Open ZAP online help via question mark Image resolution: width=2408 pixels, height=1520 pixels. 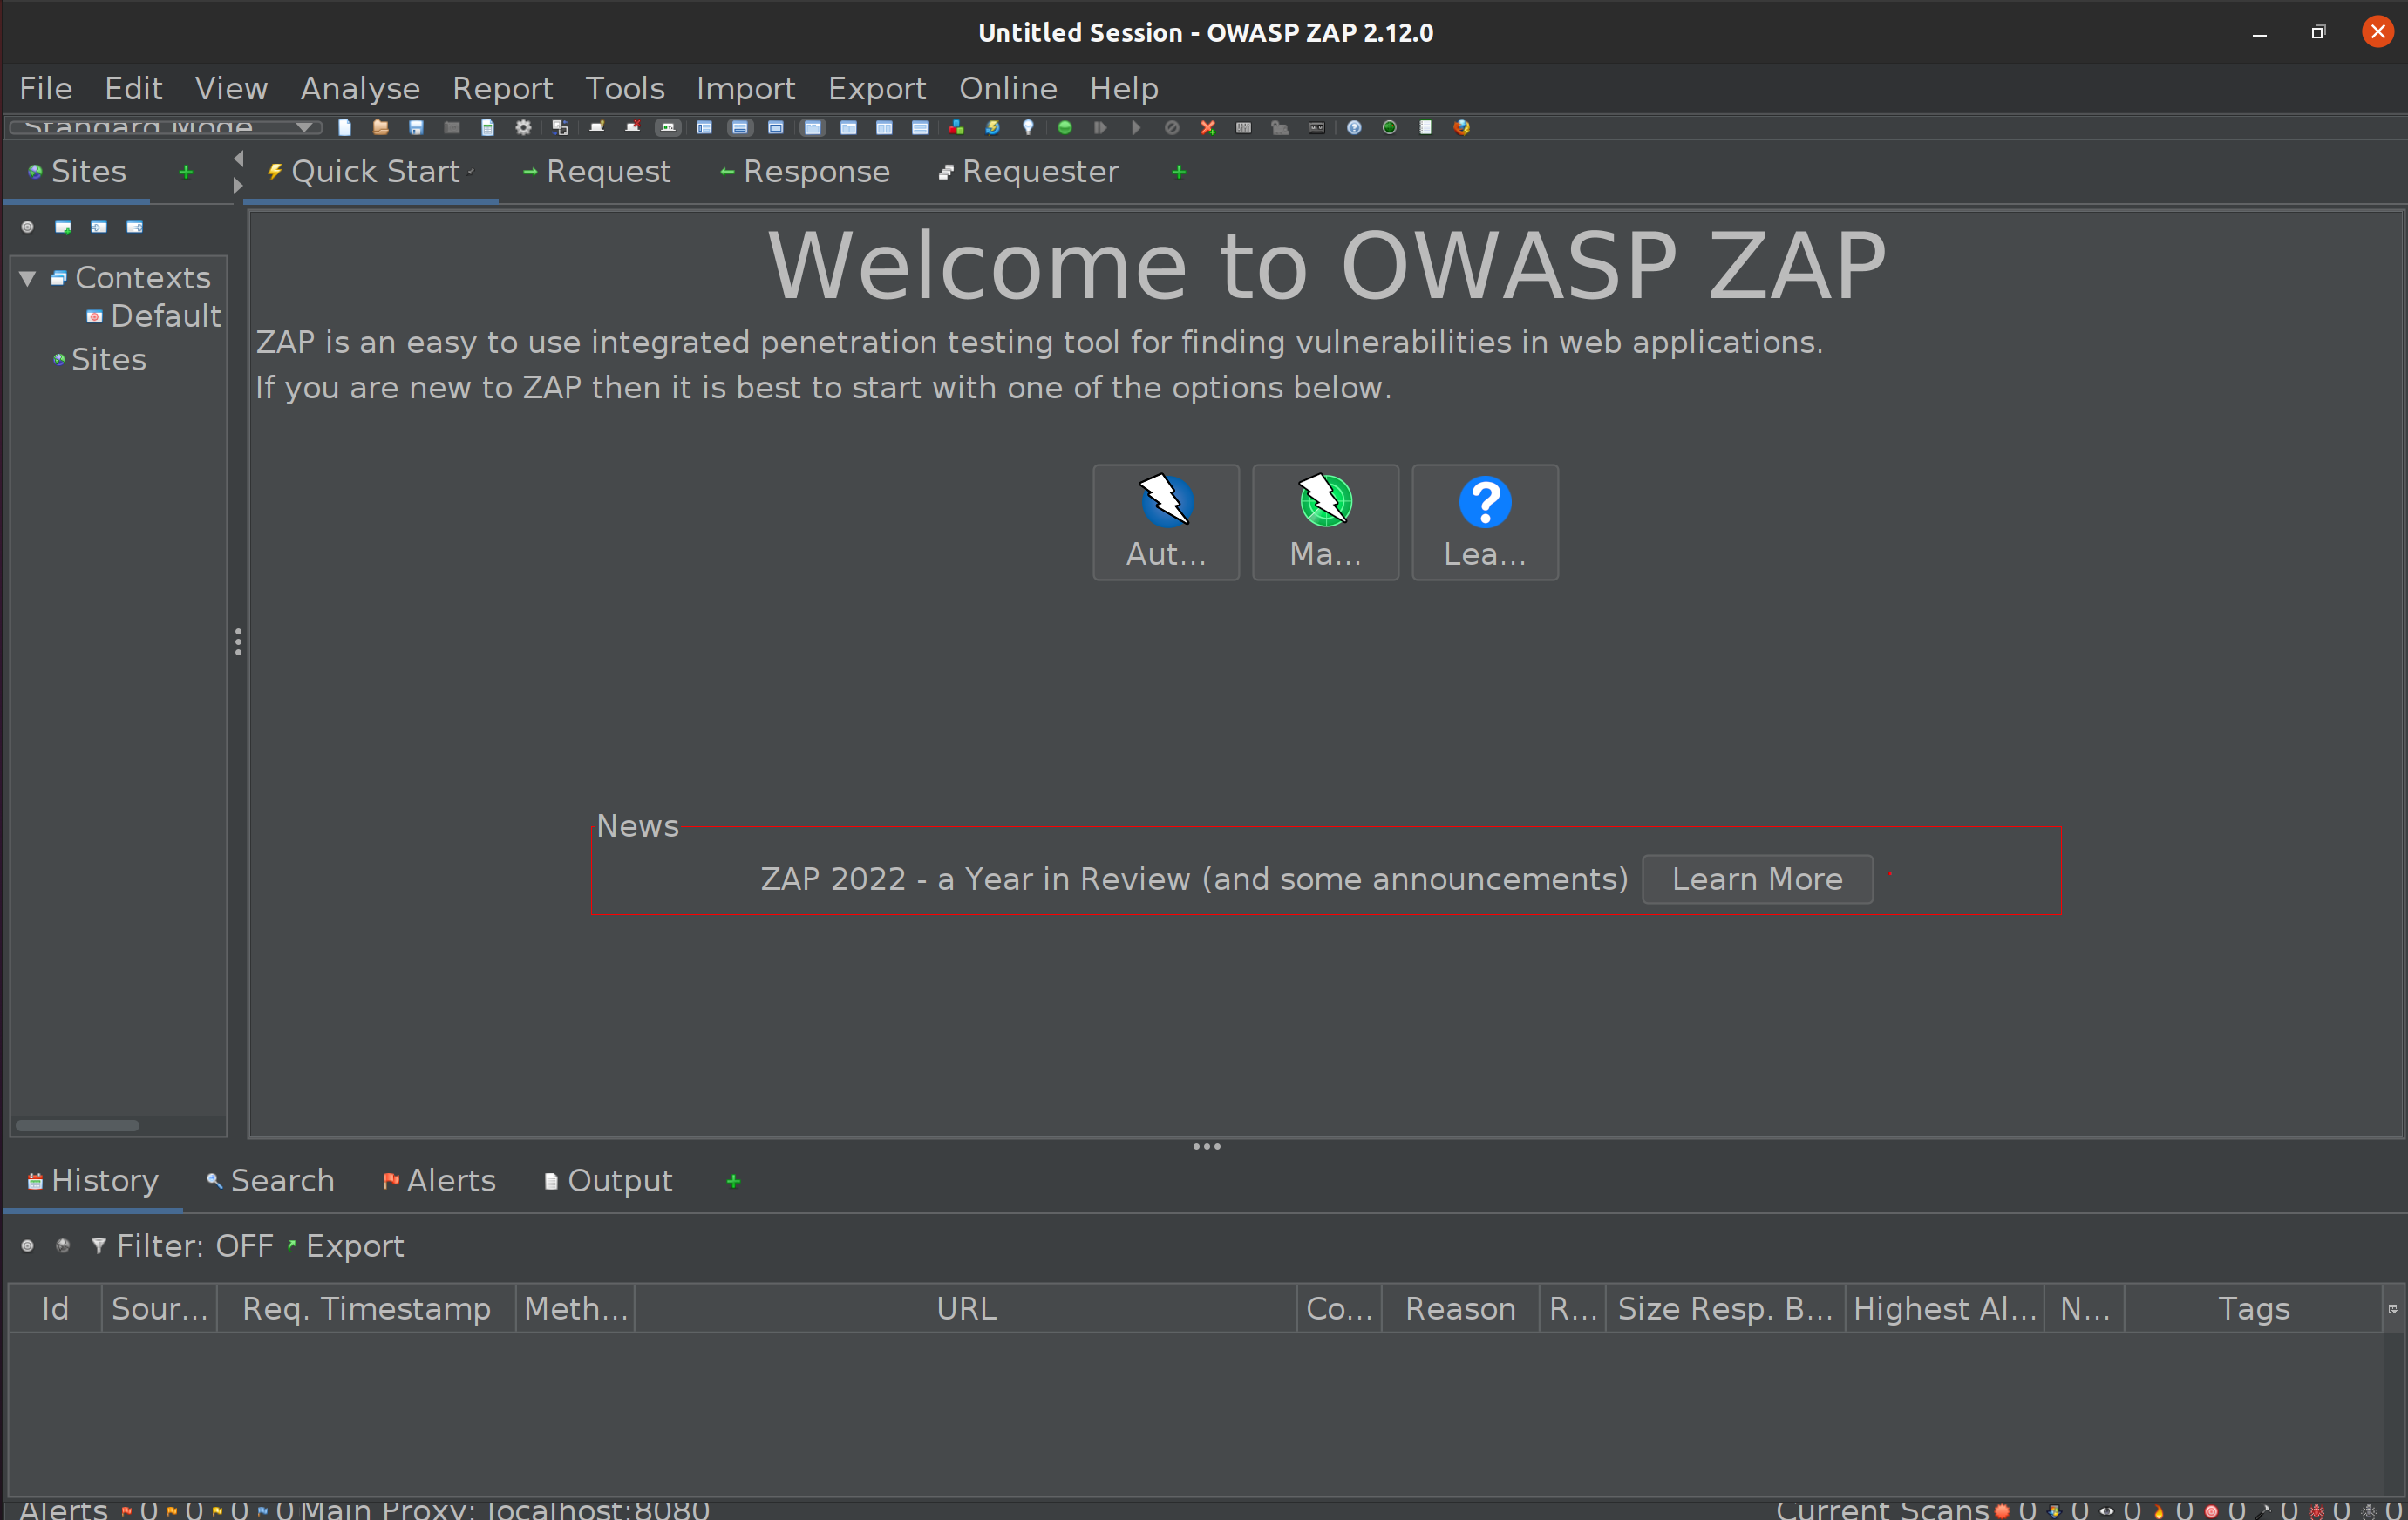[x=1353, y=127]
